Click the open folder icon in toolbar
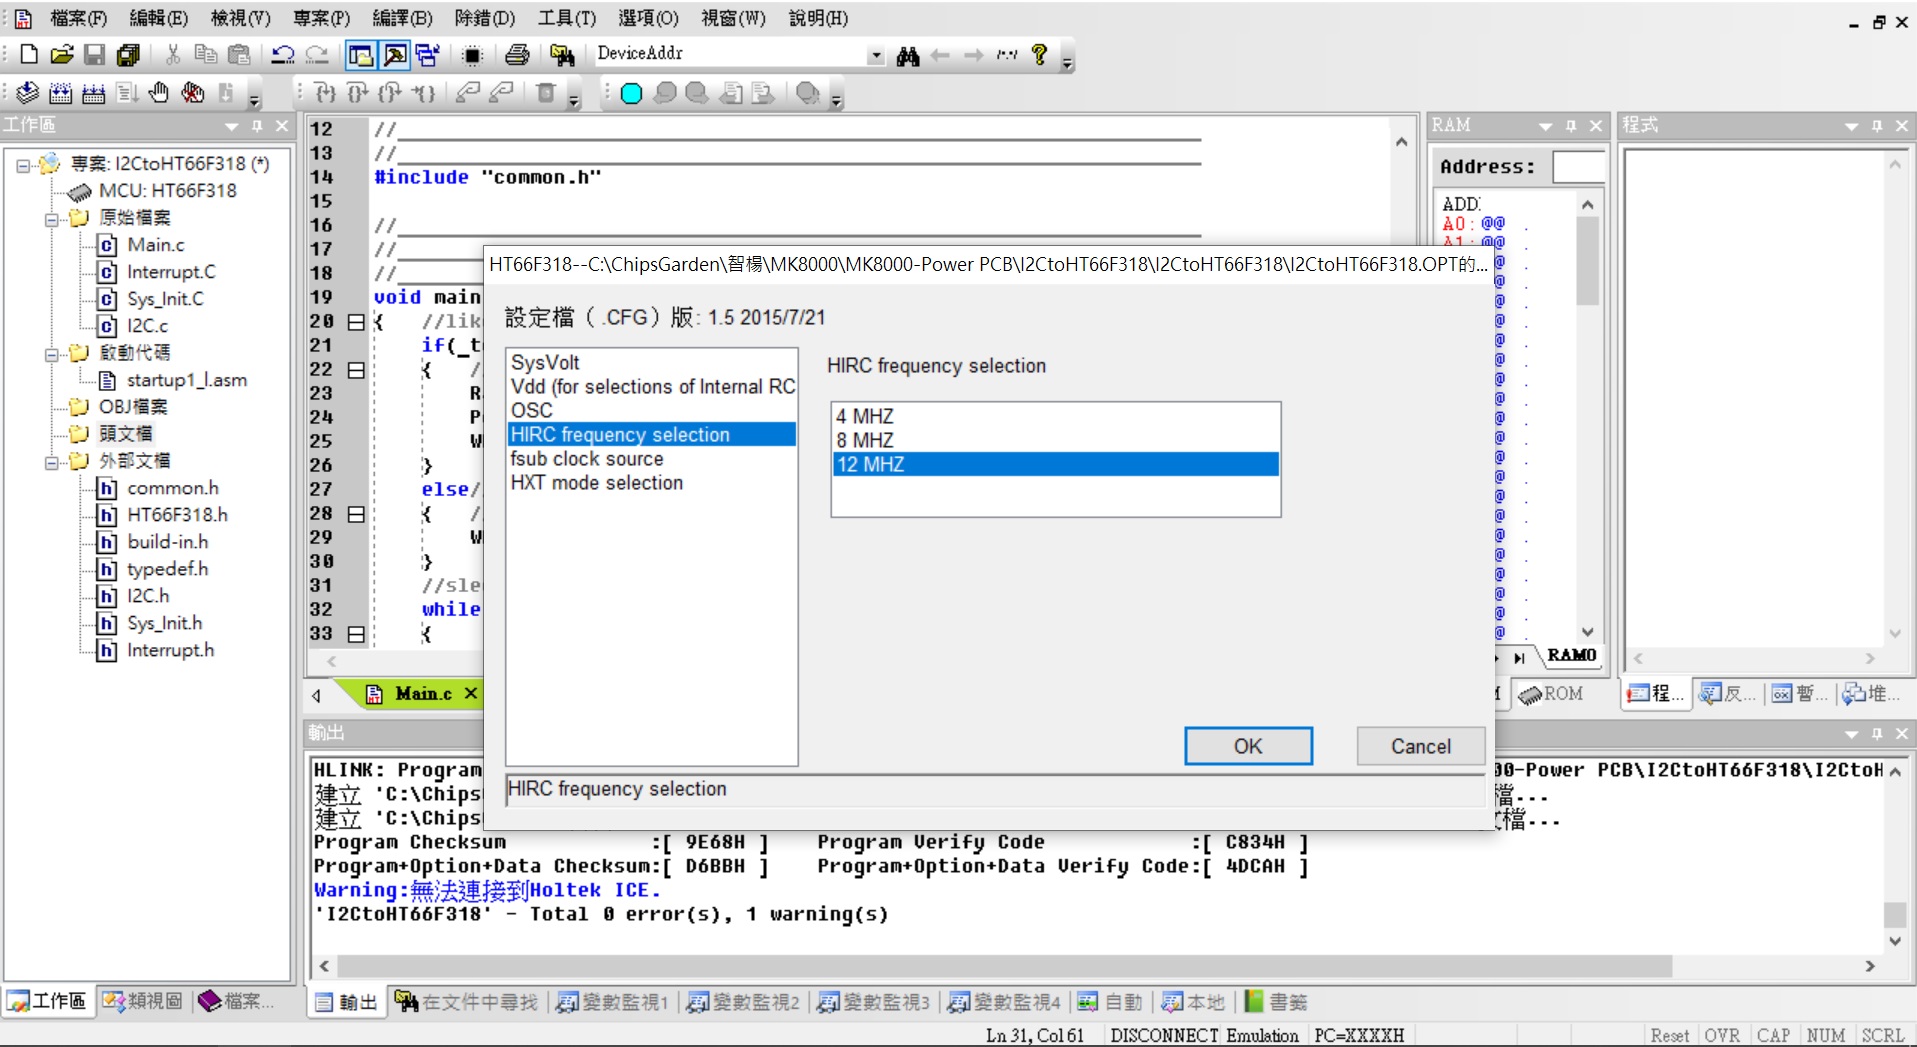The height and width of the screenshot is (1047, 1917). [62, 54]
